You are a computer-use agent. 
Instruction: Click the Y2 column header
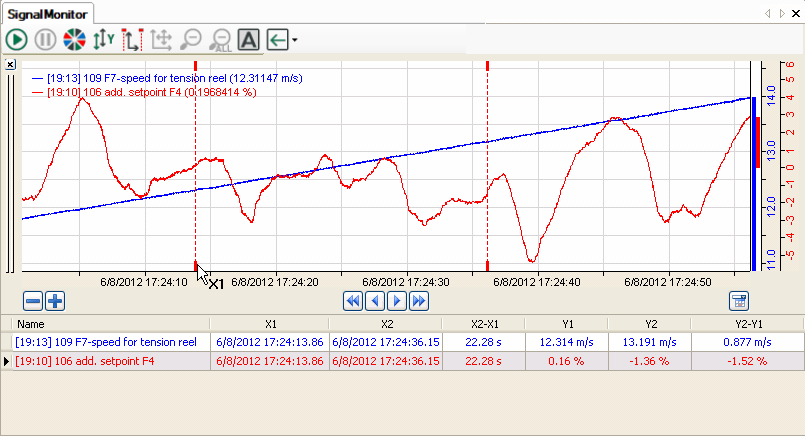point(651,324)
